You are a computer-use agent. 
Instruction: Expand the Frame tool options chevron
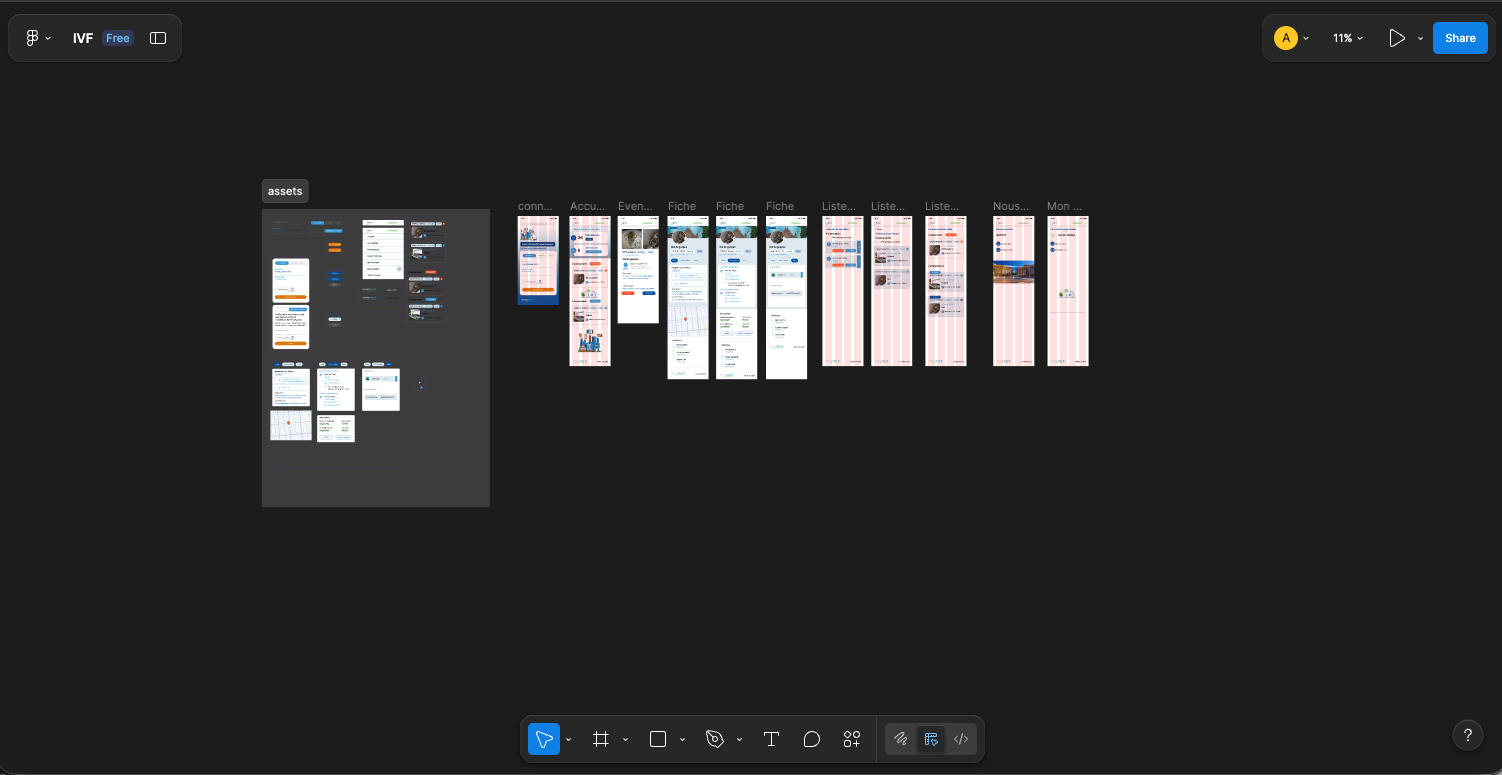point(626,740)
